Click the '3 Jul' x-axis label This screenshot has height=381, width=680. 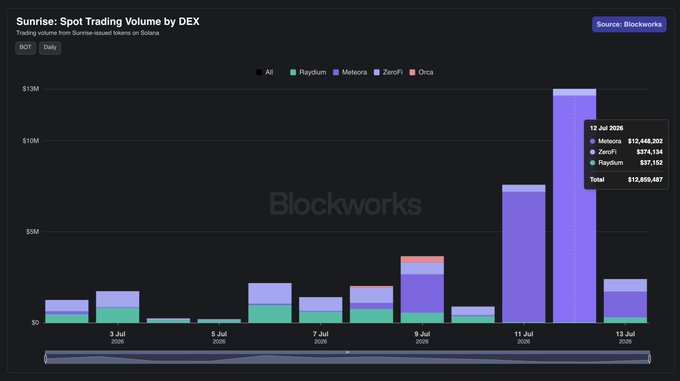point(118,334)
